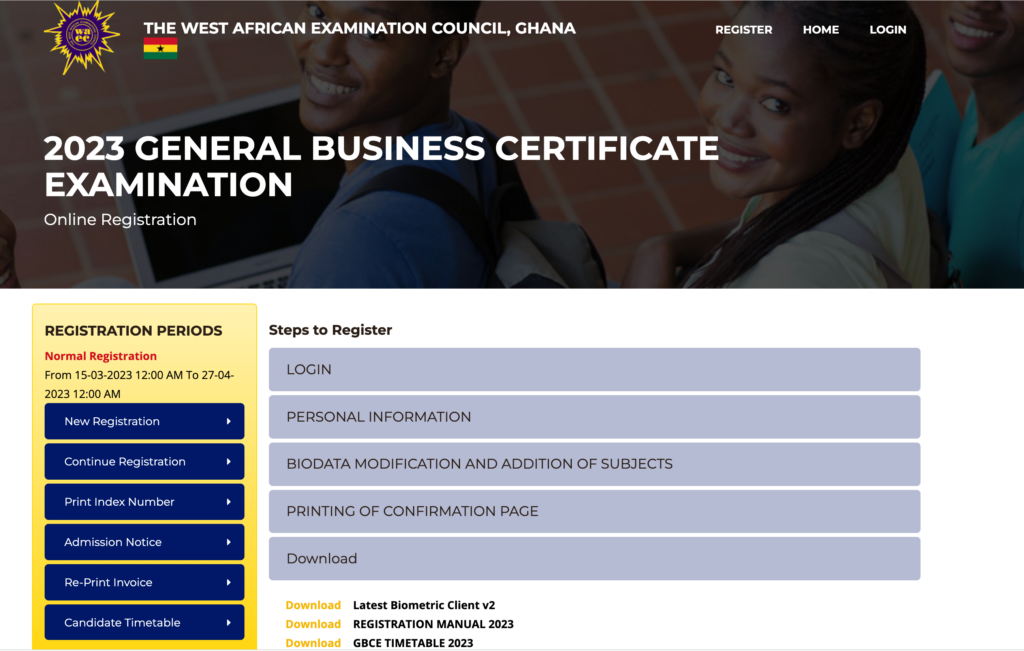This screenshot has width=1024, height=651.
Task: Click arrow on Re-Print Invoice button
Action: (x=229, y=582)
